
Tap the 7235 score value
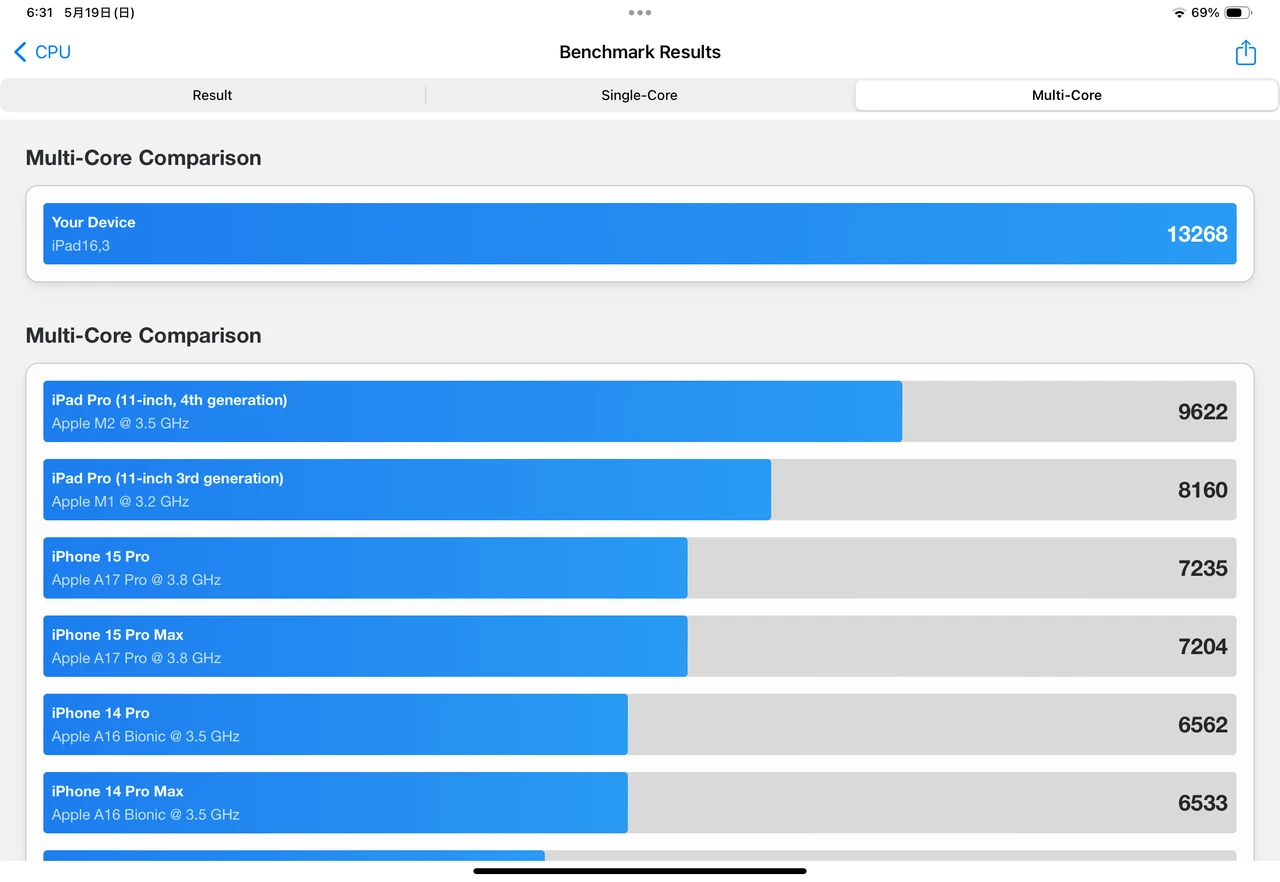pyautogui.click(x=1203, y=568)
